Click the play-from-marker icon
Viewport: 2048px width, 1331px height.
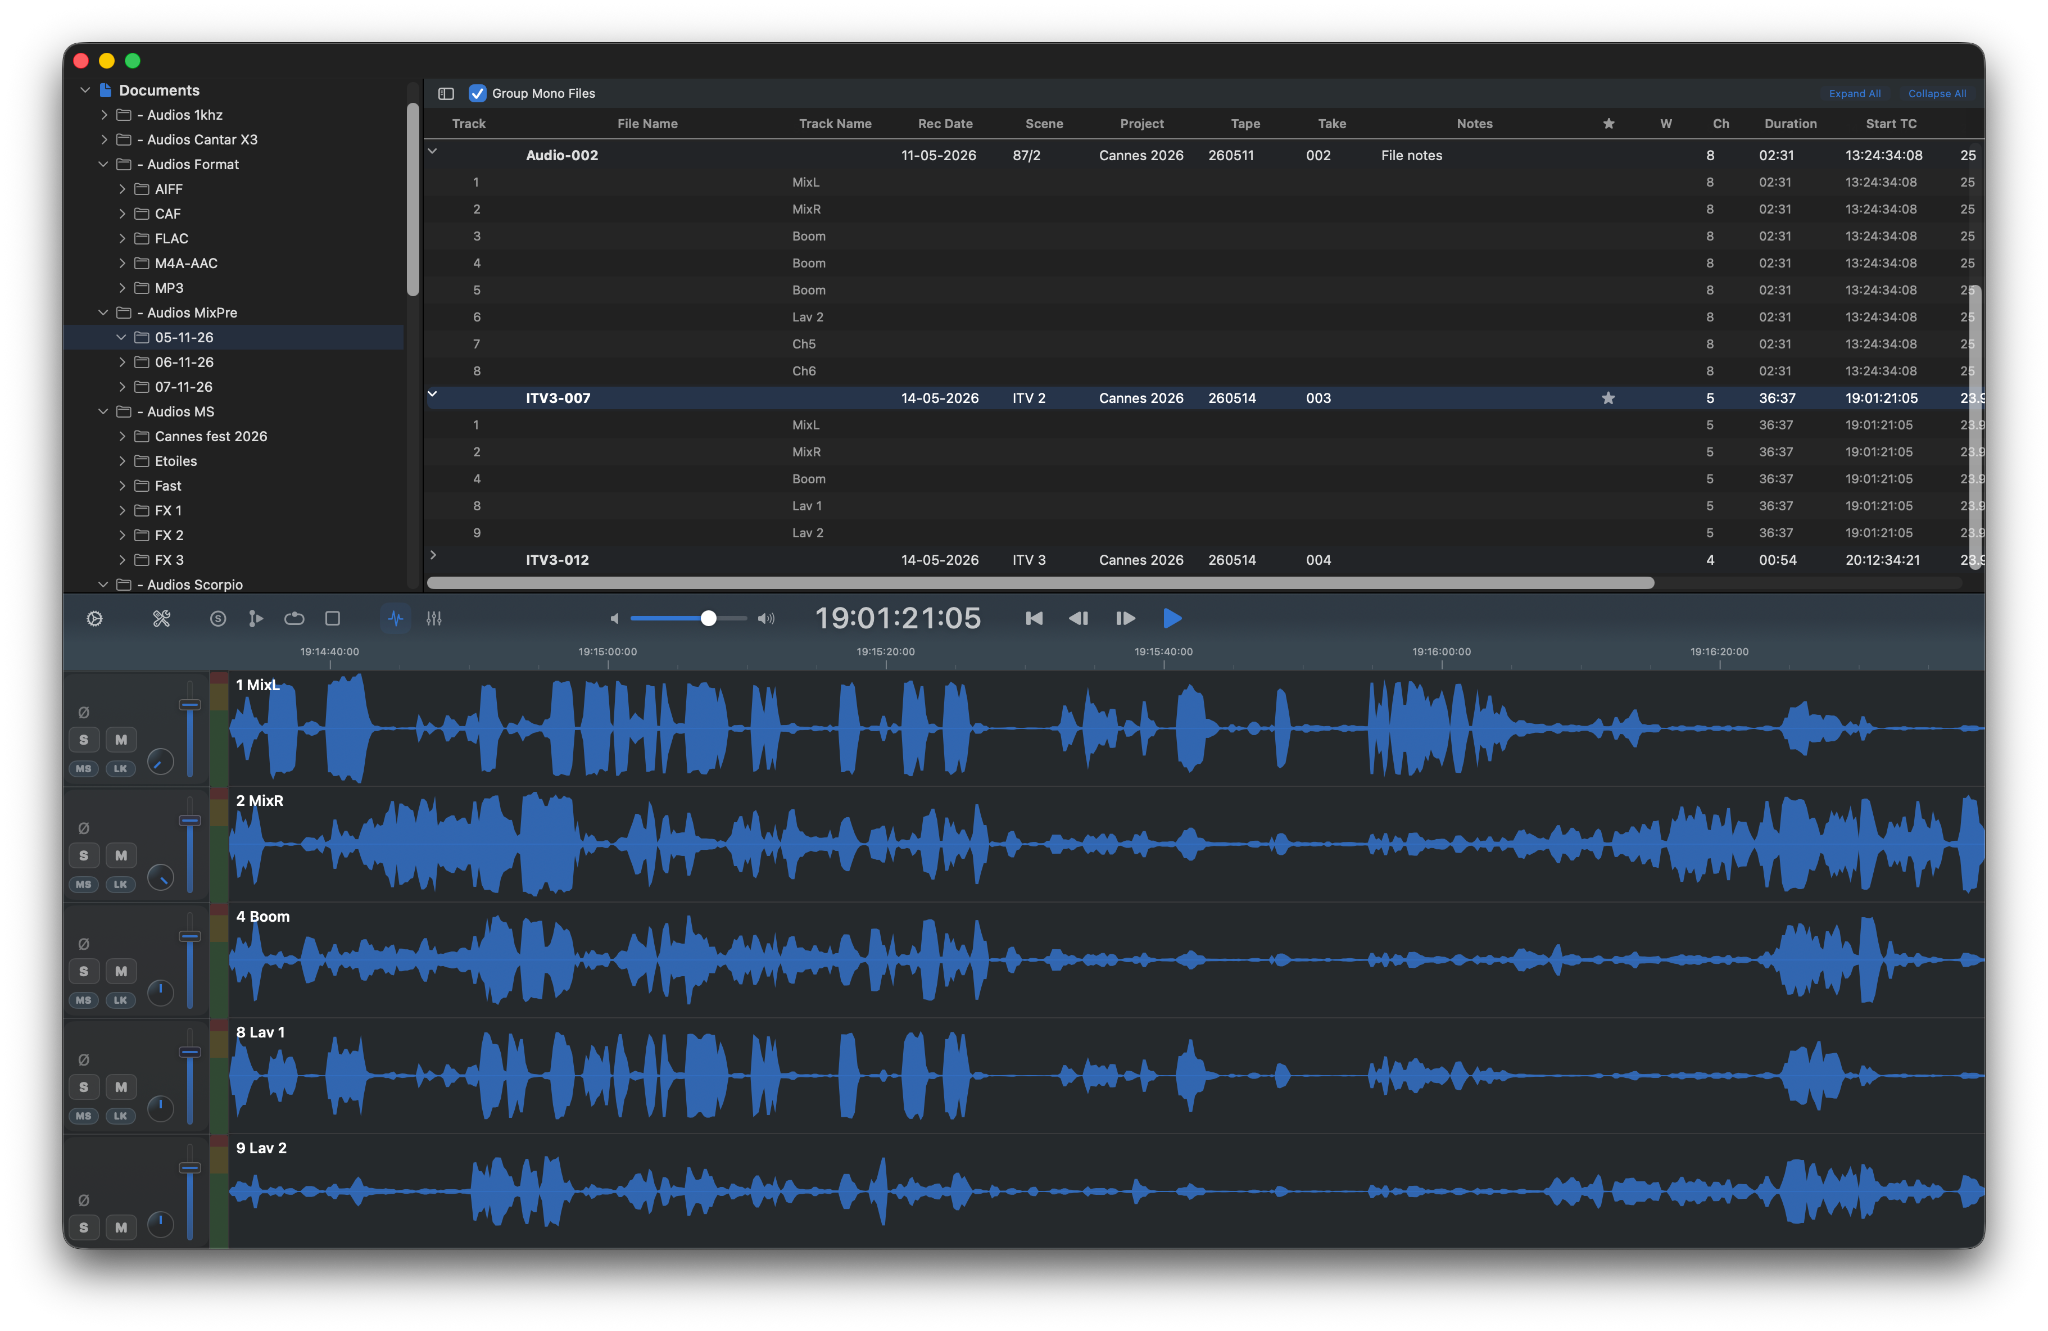click(x=256, y=619)
